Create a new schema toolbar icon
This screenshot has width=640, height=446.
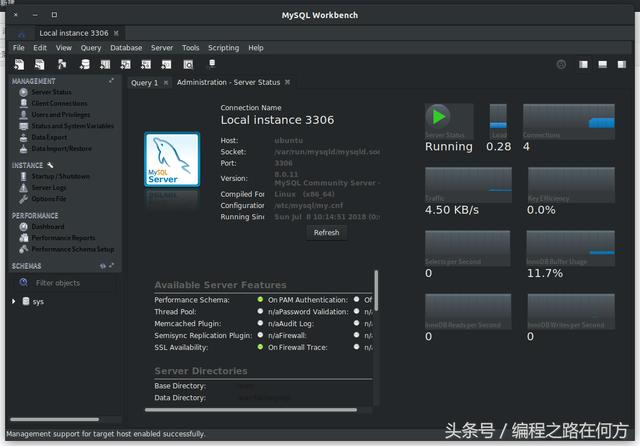click(x=84, y=64)
